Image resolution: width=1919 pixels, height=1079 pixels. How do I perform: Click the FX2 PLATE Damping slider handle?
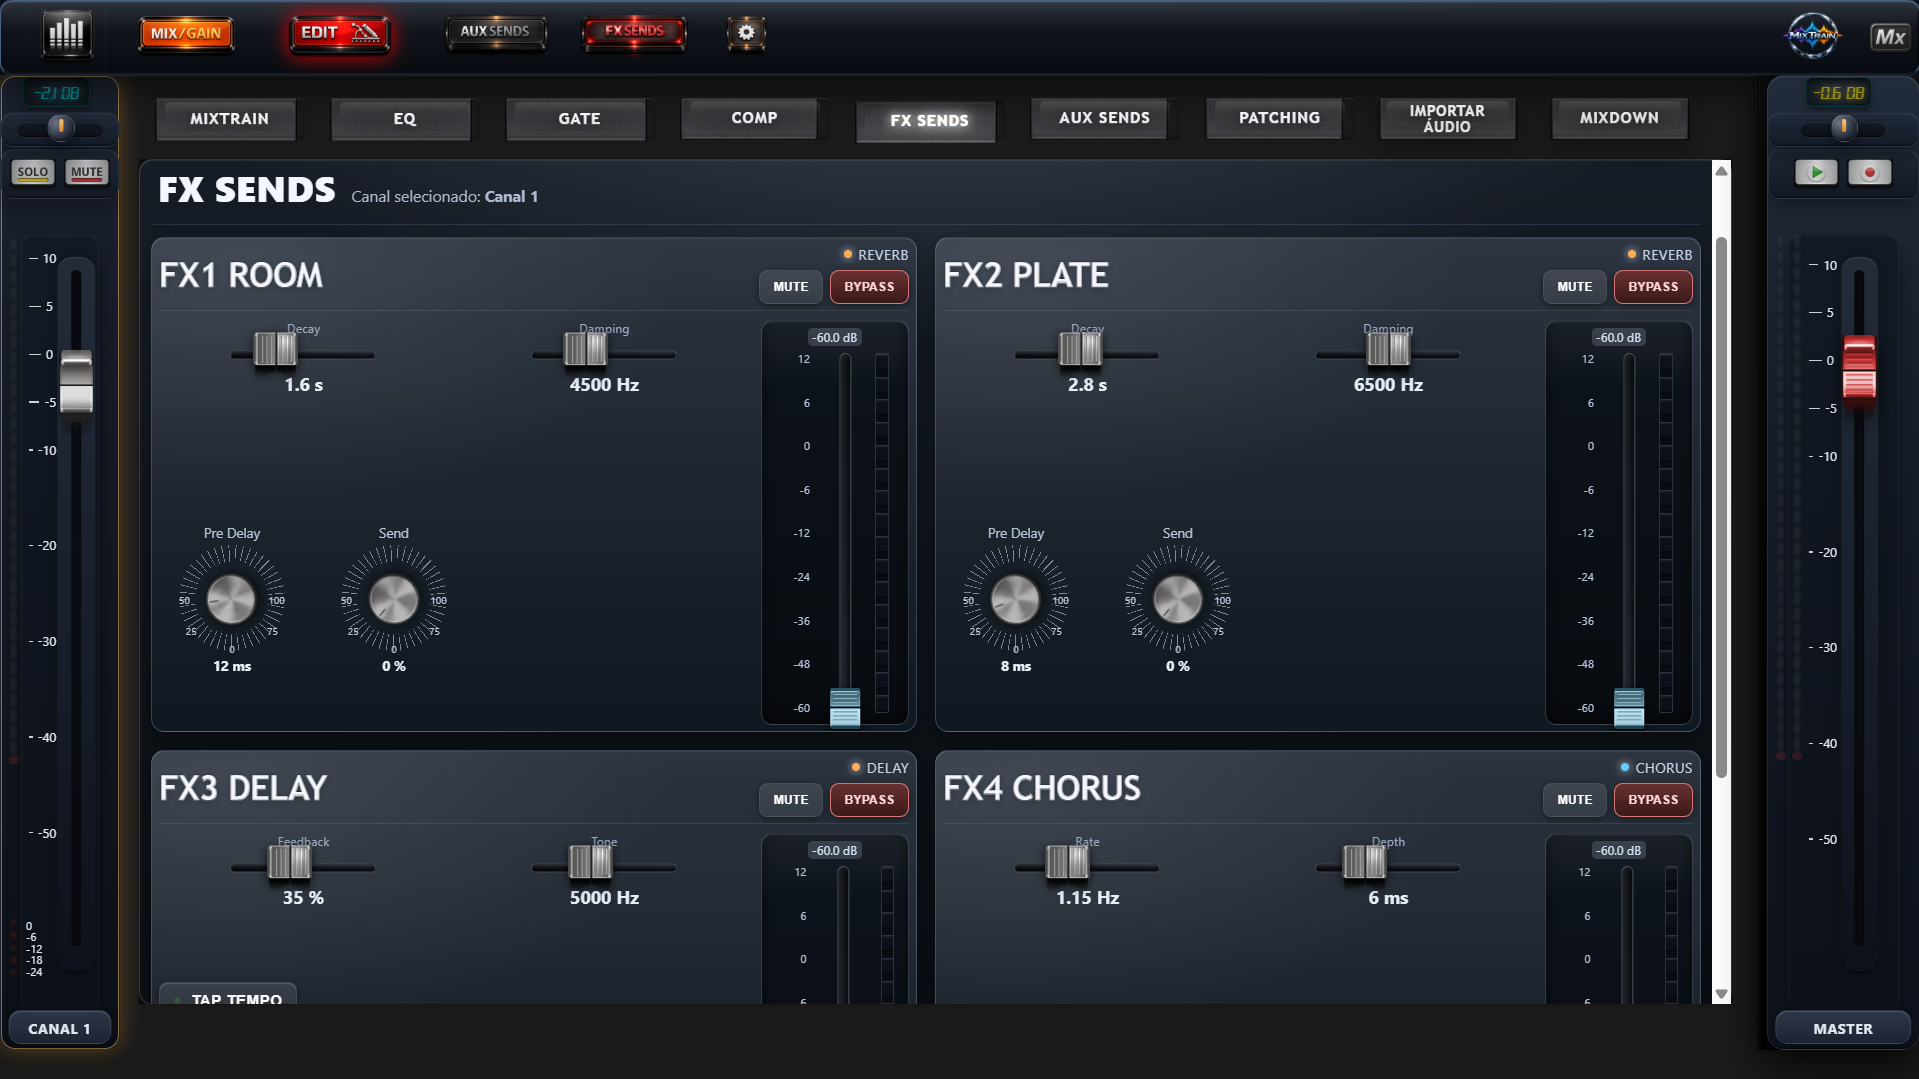(1388, 350)
